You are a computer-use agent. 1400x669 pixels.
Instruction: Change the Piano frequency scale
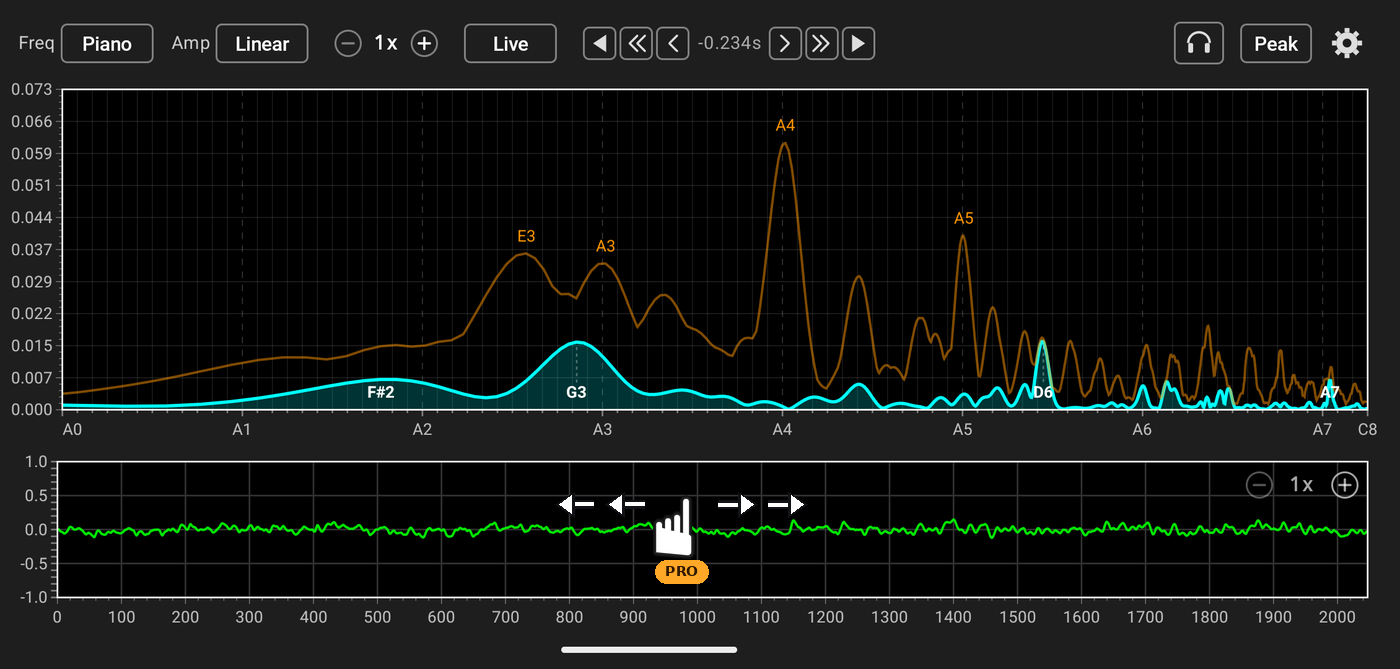[107, 44]
